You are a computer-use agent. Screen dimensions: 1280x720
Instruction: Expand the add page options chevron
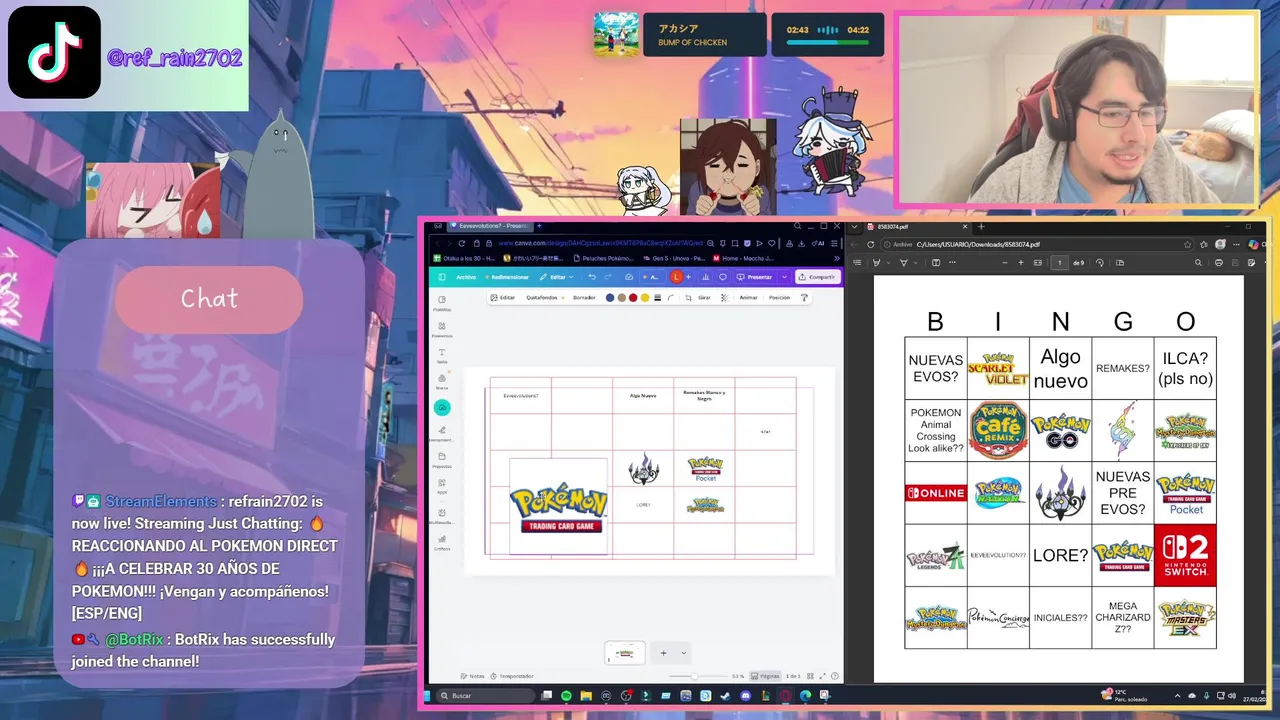(x=684, y=653)
